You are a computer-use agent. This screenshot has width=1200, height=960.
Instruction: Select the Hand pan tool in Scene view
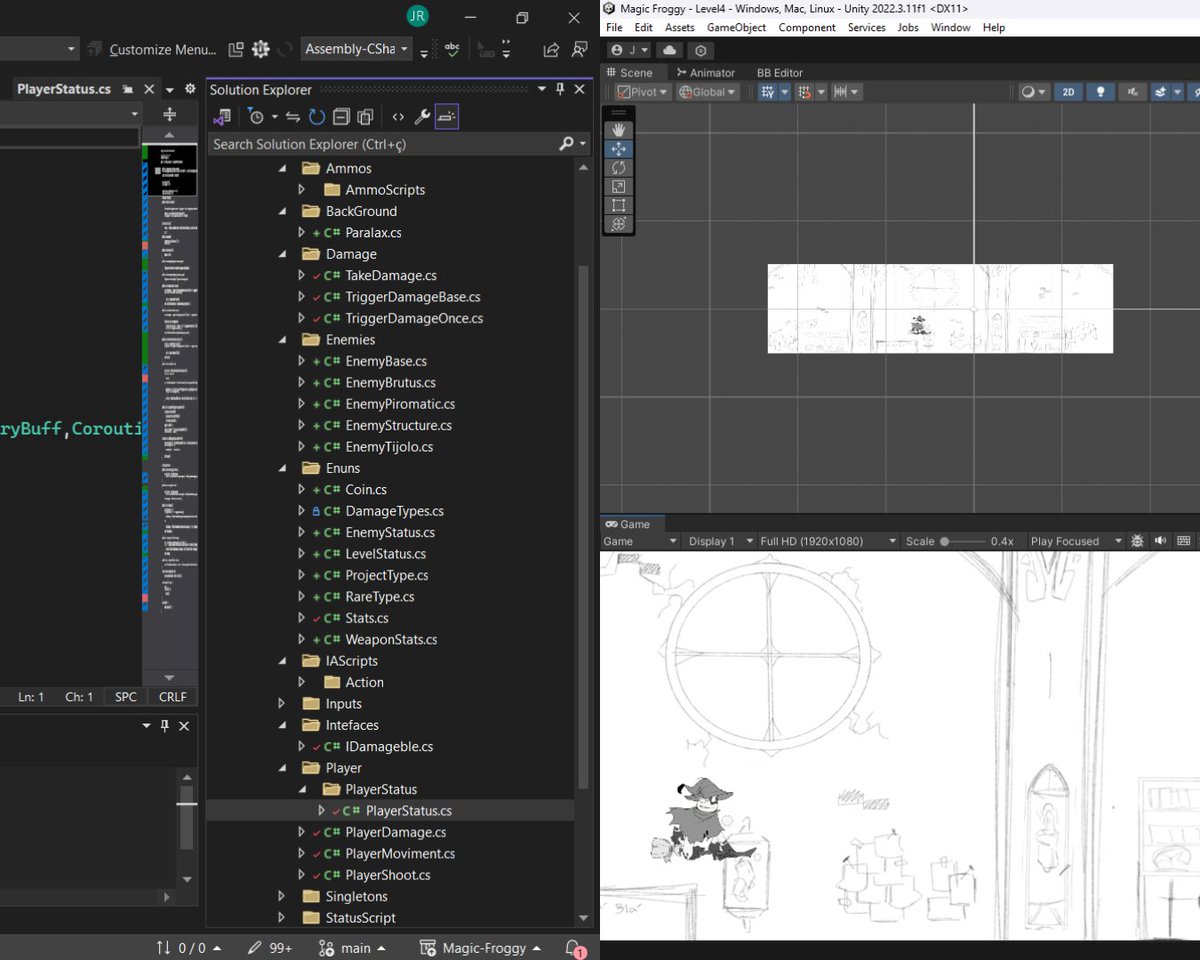point(618,128)
